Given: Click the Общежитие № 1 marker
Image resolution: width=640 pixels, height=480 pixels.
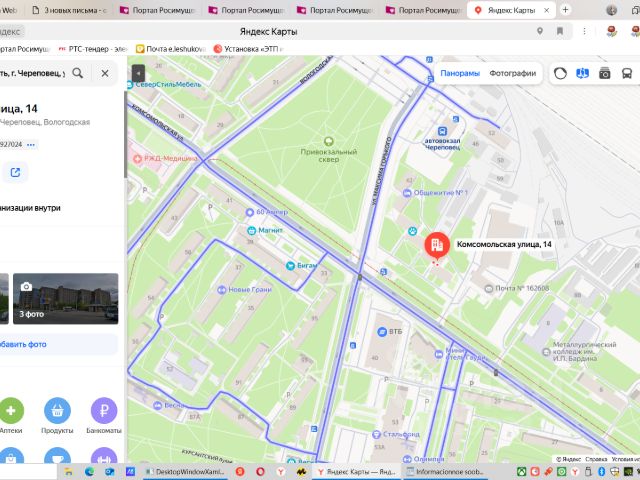Looking at the screenshot, I should pos(407,193).
